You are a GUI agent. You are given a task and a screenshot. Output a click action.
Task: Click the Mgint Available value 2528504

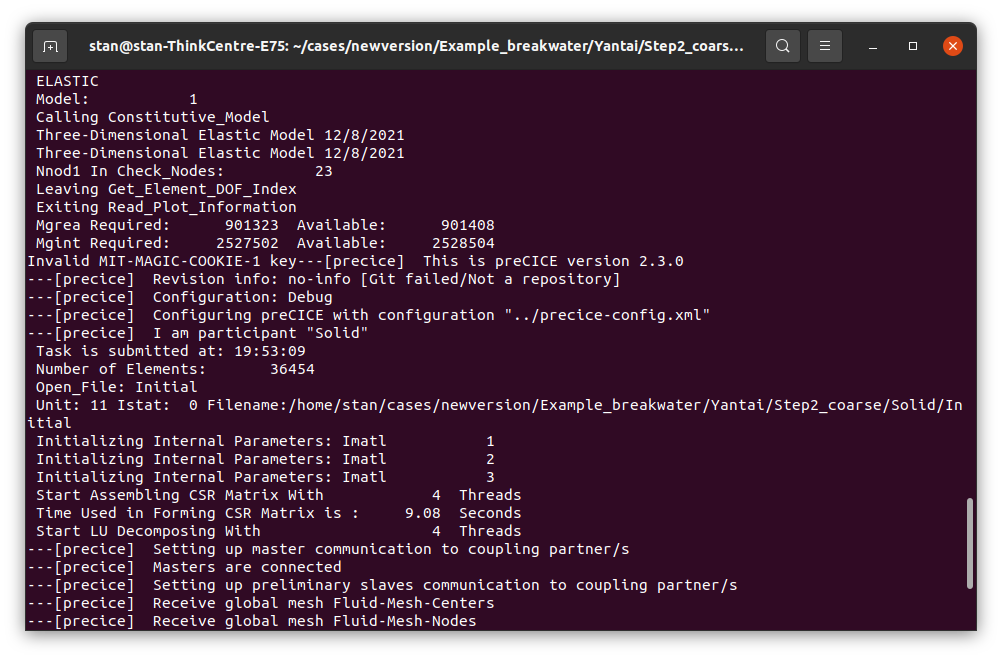tap(463, 243)
